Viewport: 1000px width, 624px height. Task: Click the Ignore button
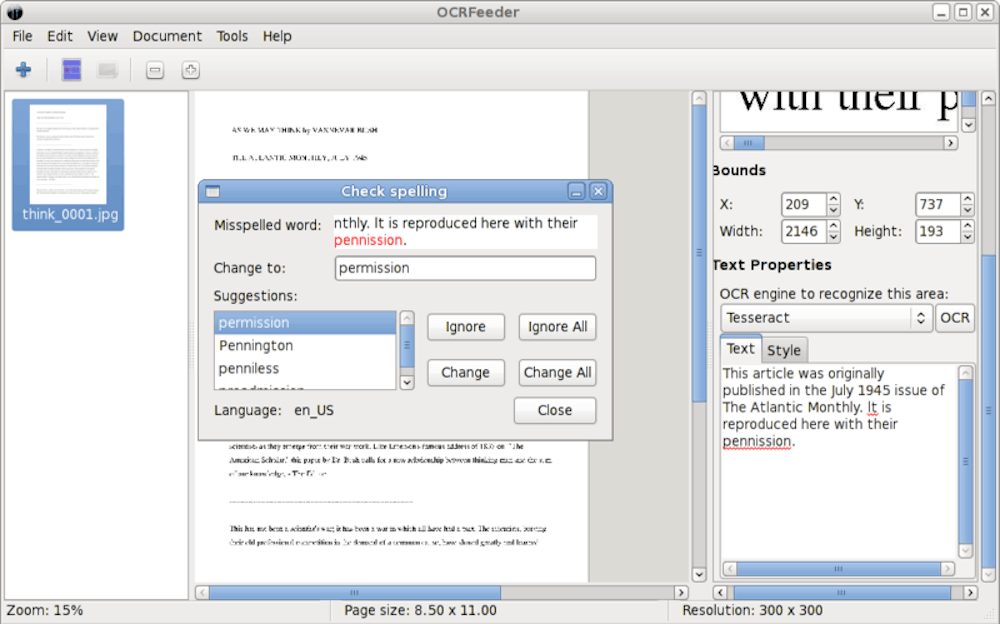click(x=465, y=327)
